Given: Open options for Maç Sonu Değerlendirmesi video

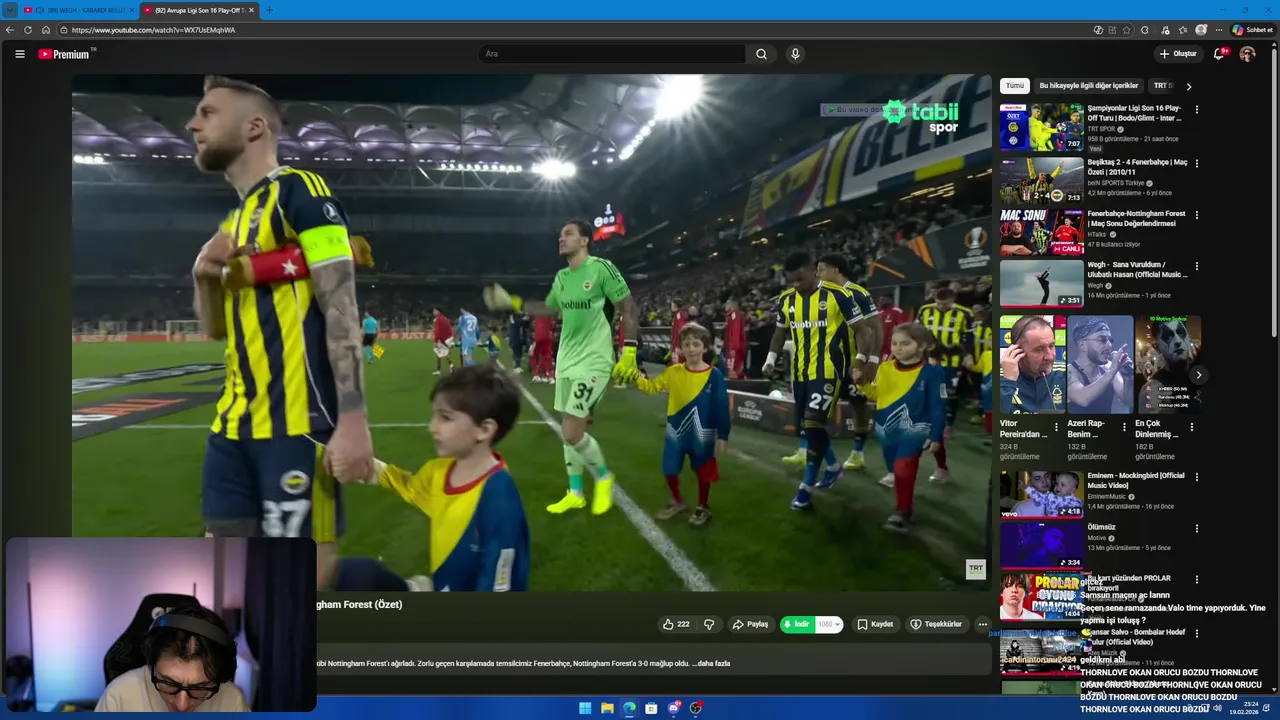Looking at the screenshot, I should click(1197, 215).
